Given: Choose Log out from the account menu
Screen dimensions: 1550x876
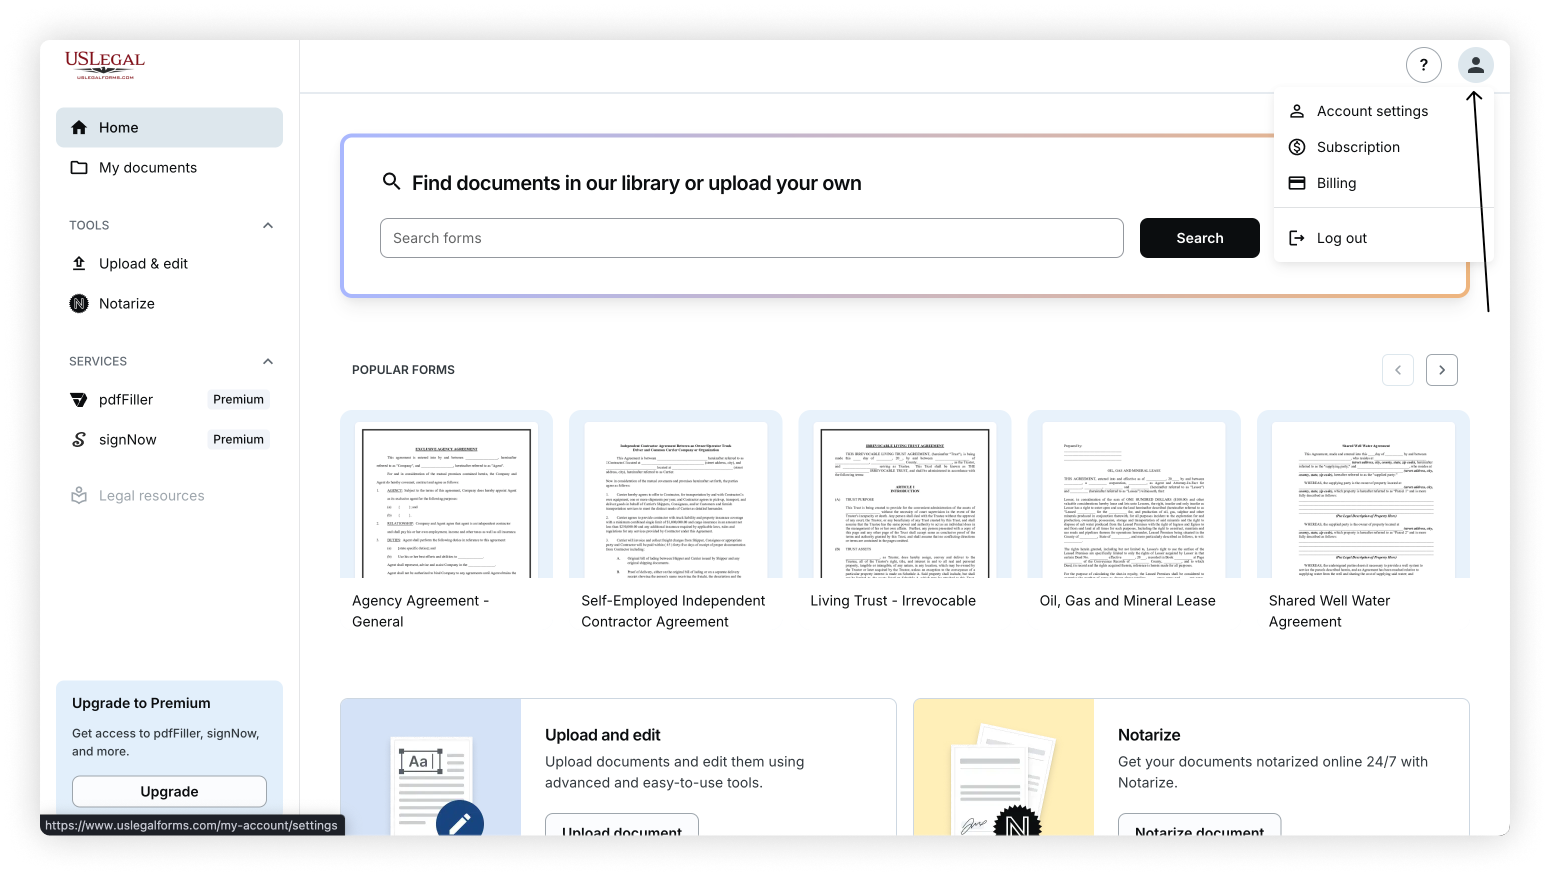Looking at the screenshot, I should pyautogui.click(x=1341, y=238).
